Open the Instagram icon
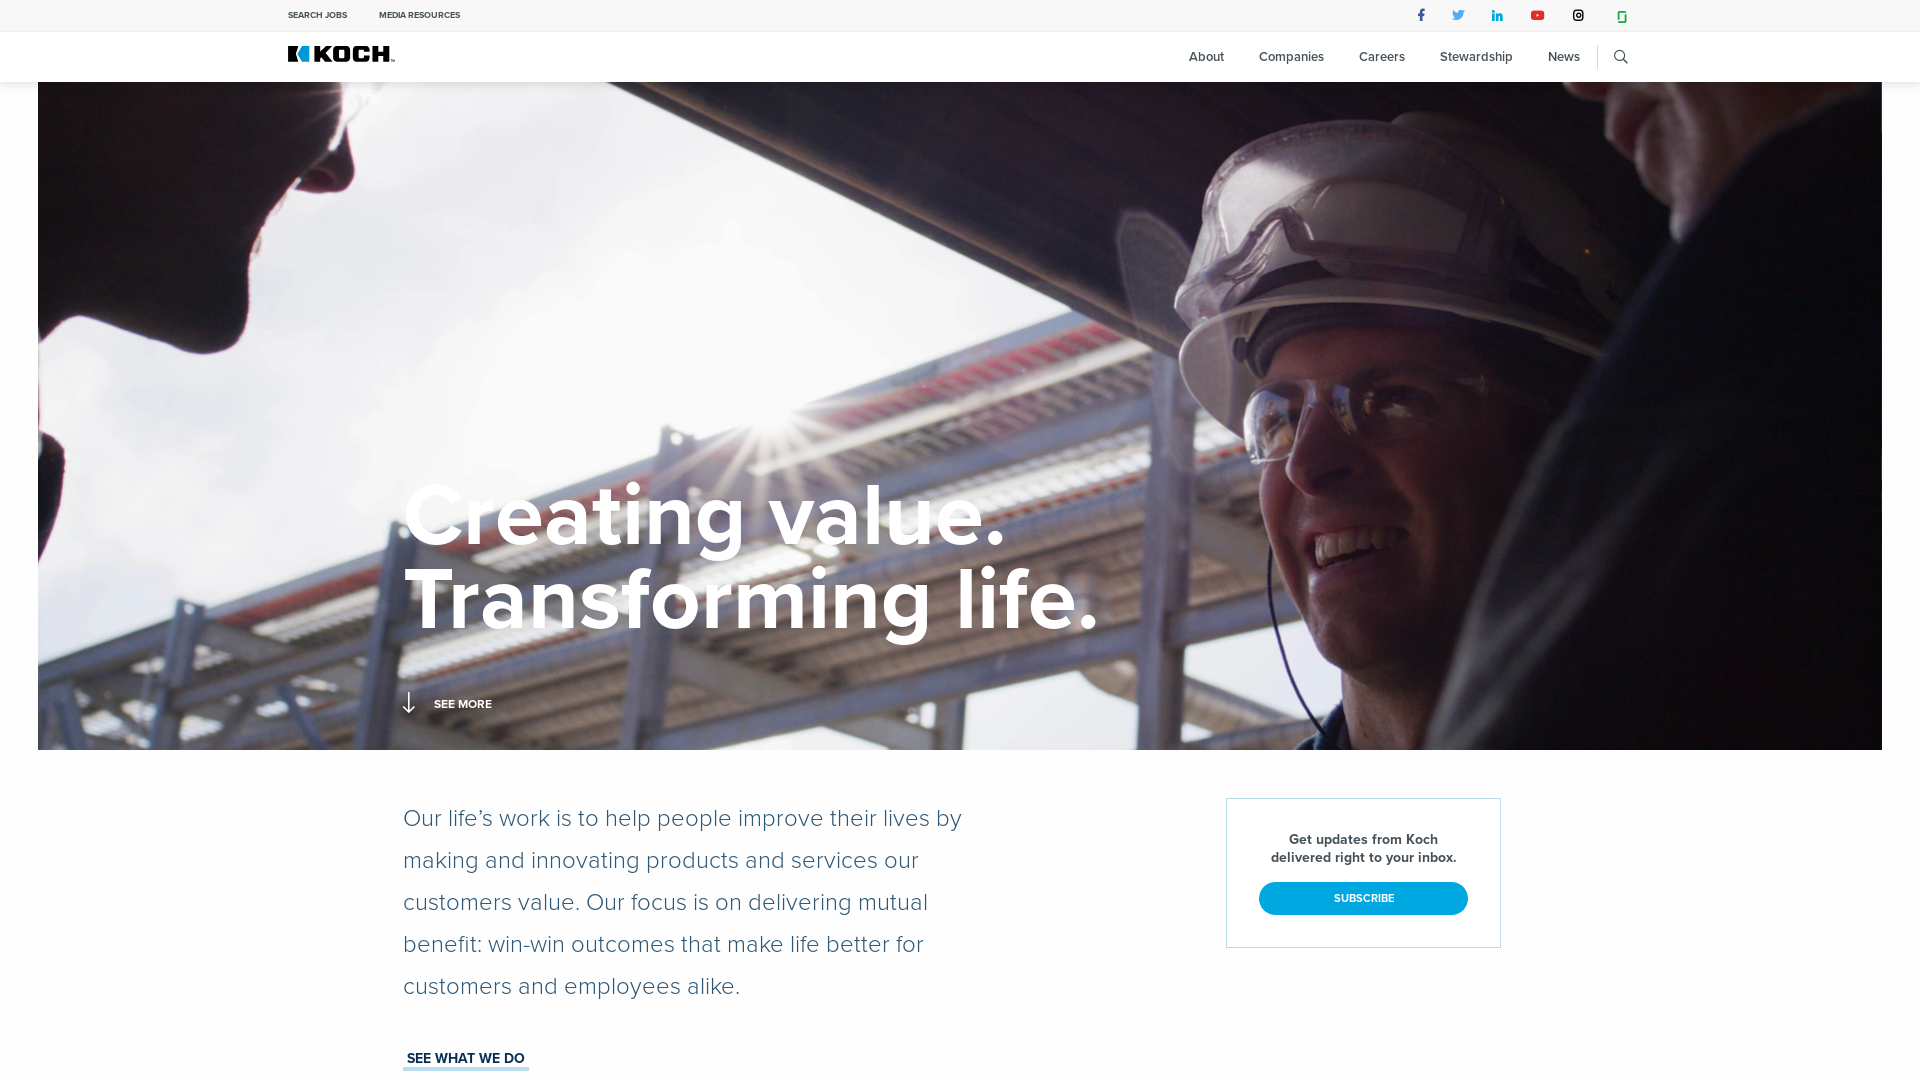This screenshot has width=1920, height=1080. pyautogui.click(x=1578, y=15)
